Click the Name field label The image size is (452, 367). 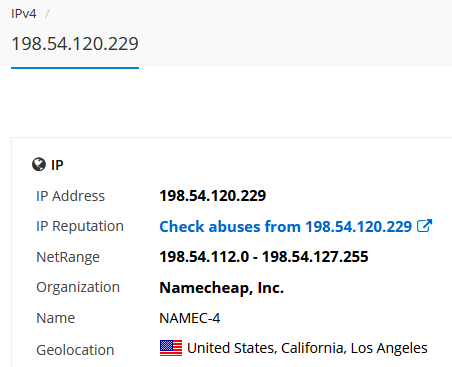[55, 318]
